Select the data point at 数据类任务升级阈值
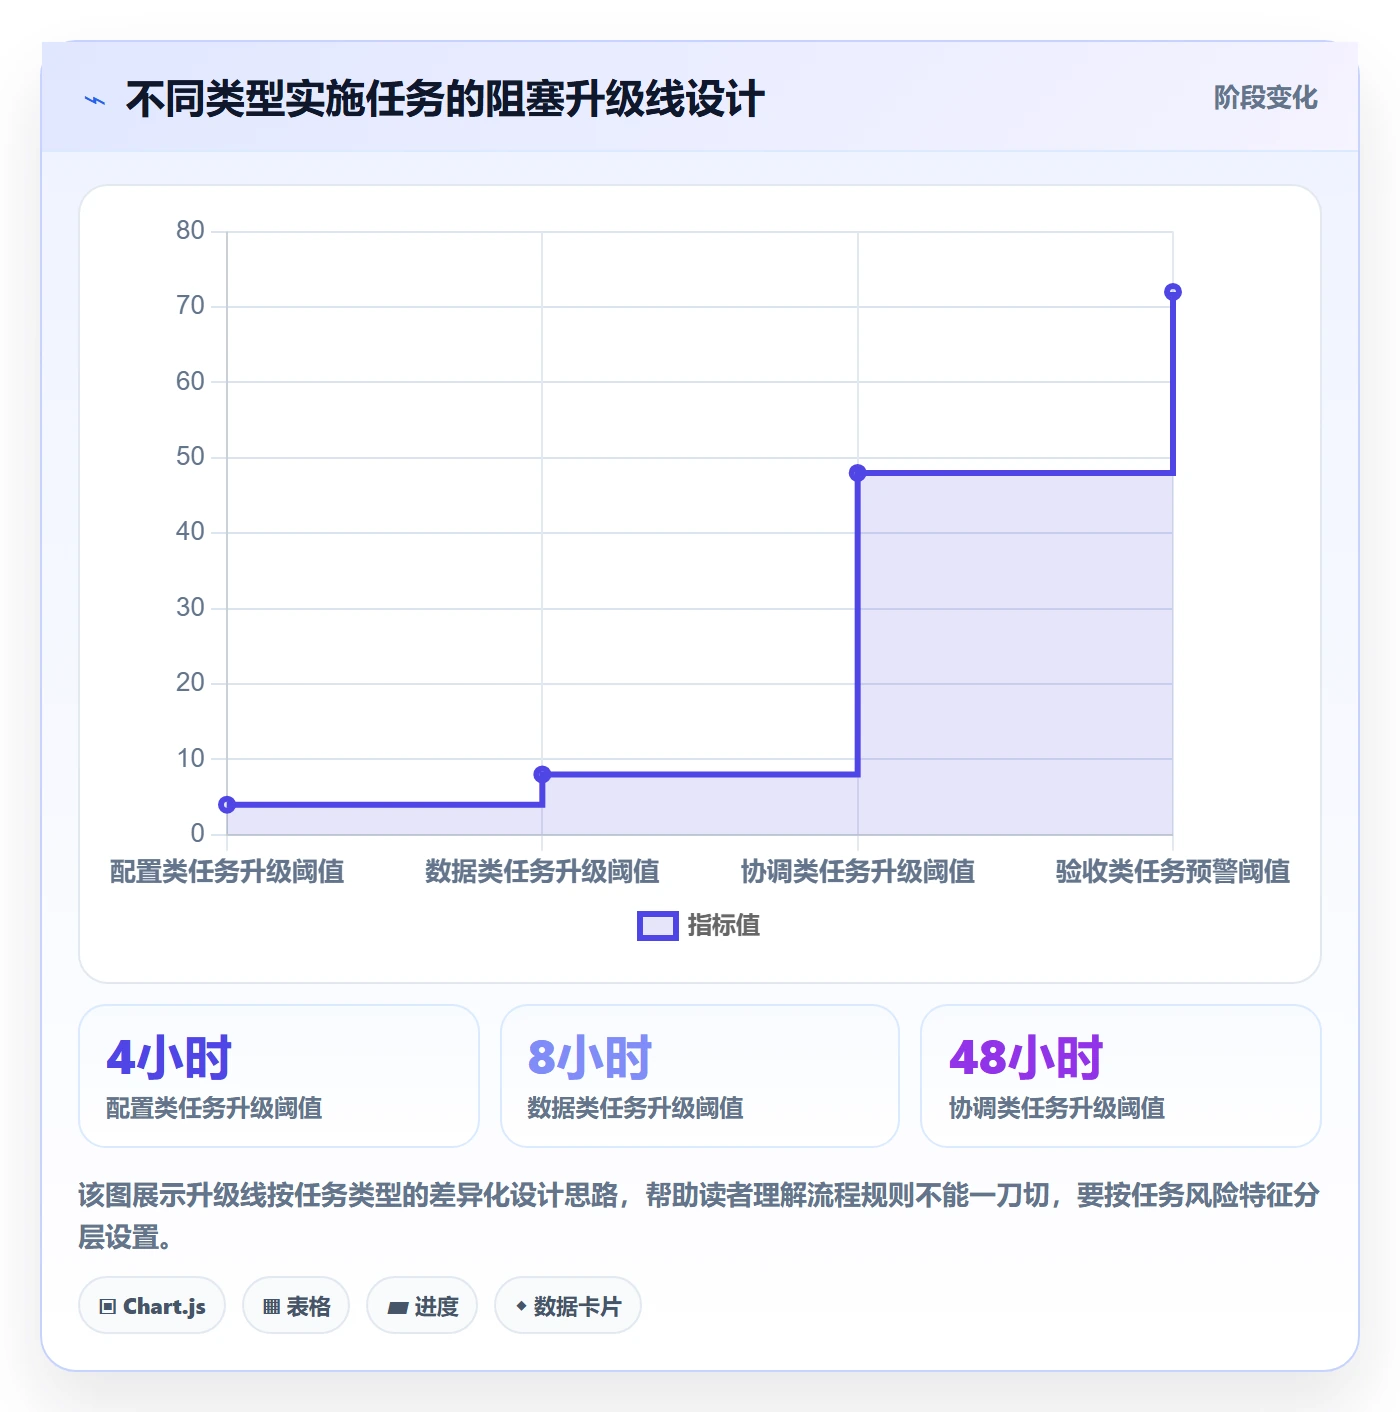 point(542,774)
